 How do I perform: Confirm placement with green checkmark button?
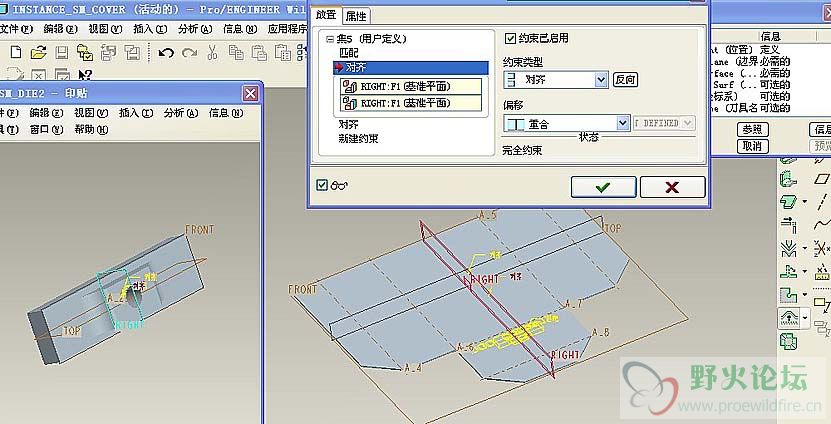tap(603, 187)
